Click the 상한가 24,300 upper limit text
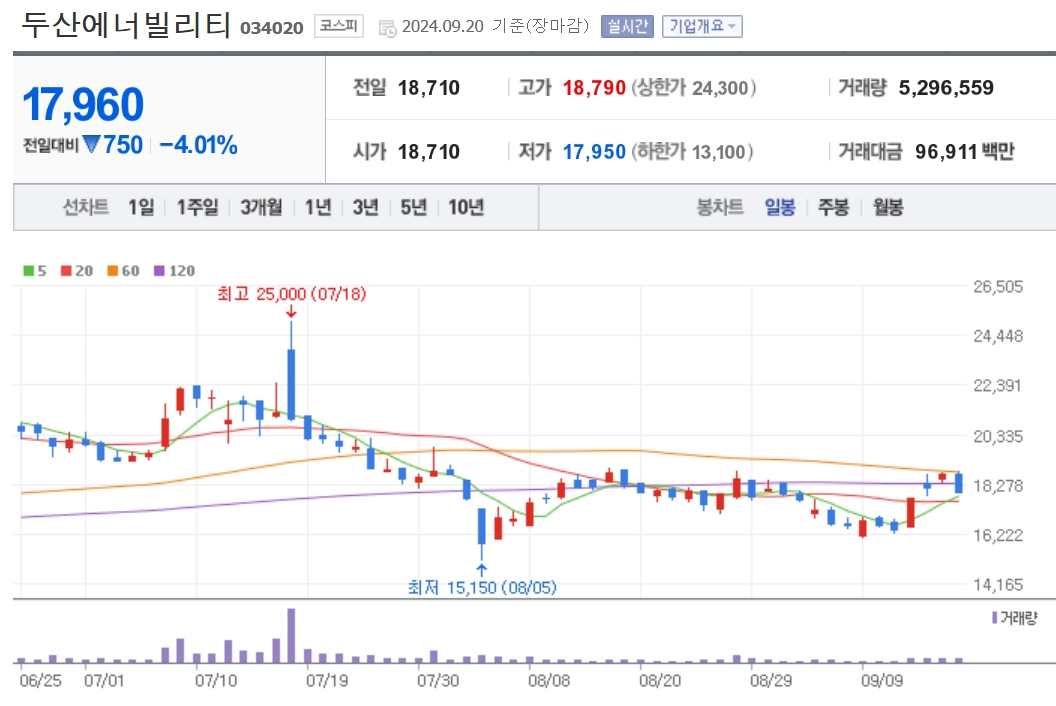 tap(694, 88)
